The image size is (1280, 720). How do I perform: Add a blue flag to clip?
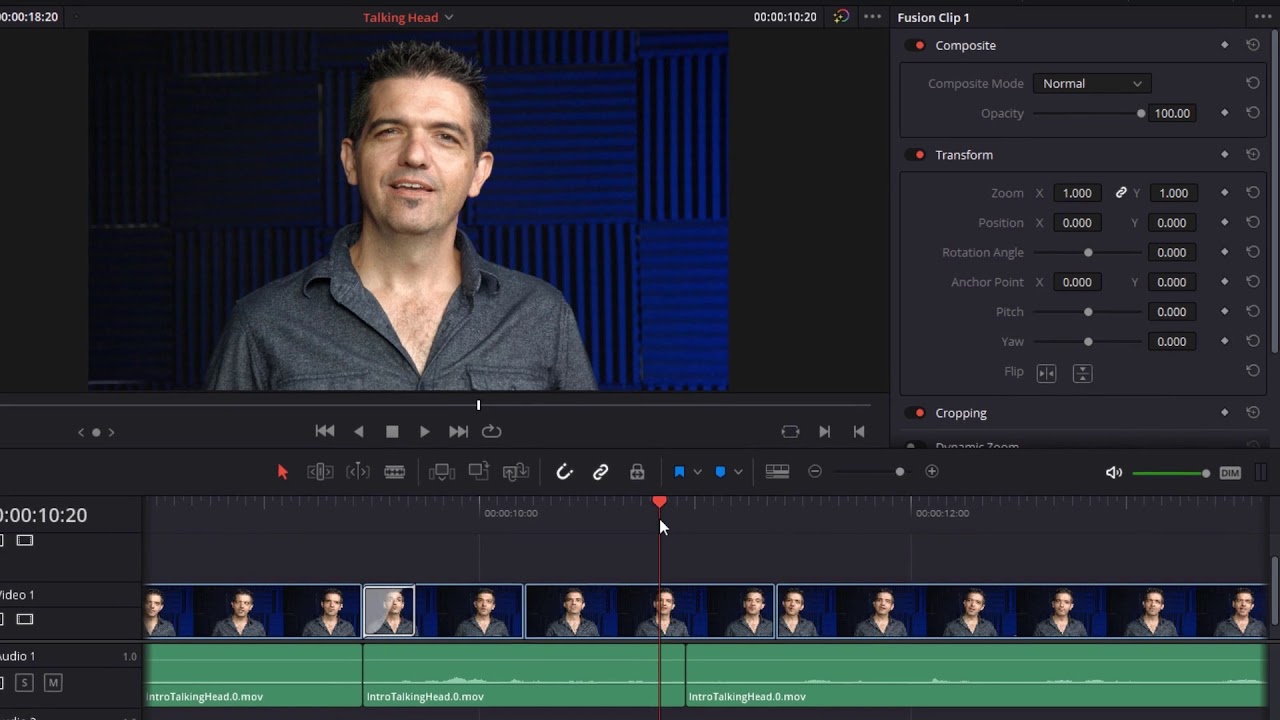(679, 472)
